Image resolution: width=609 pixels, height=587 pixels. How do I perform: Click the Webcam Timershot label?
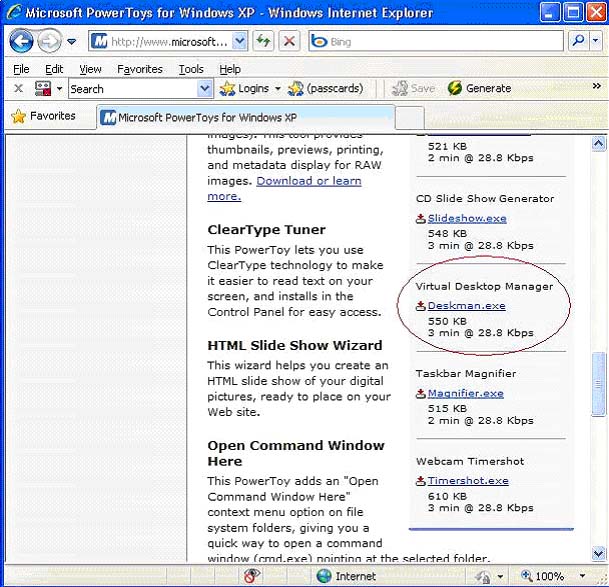pyautogui.click(x=470, y=462)
